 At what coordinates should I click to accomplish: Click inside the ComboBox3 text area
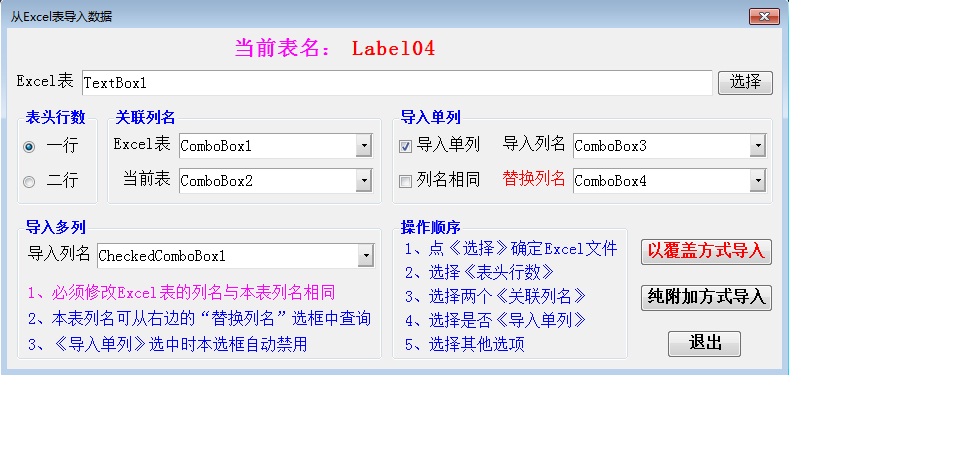click(660, 146)
